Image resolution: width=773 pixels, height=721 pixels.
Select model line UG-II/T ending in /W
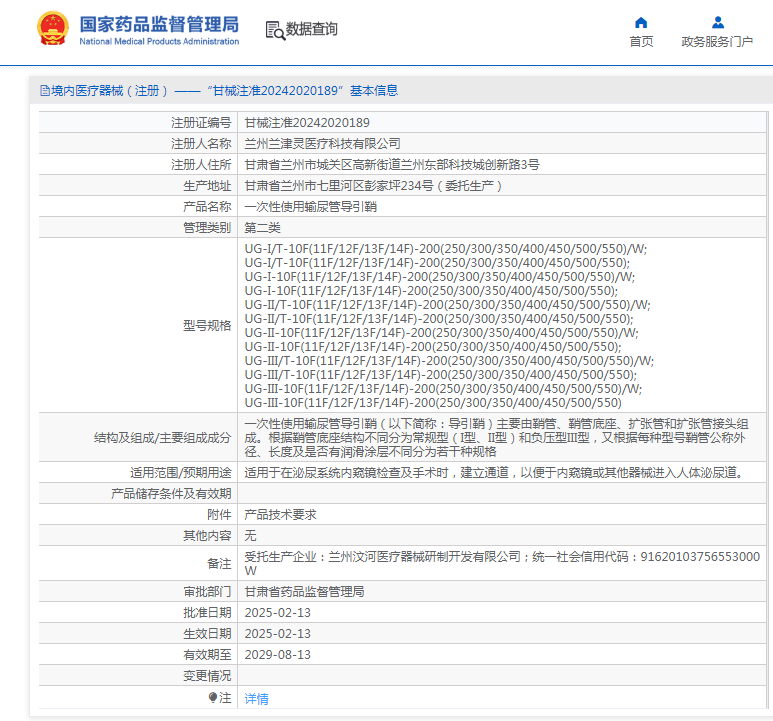click(x=448, y=305)
